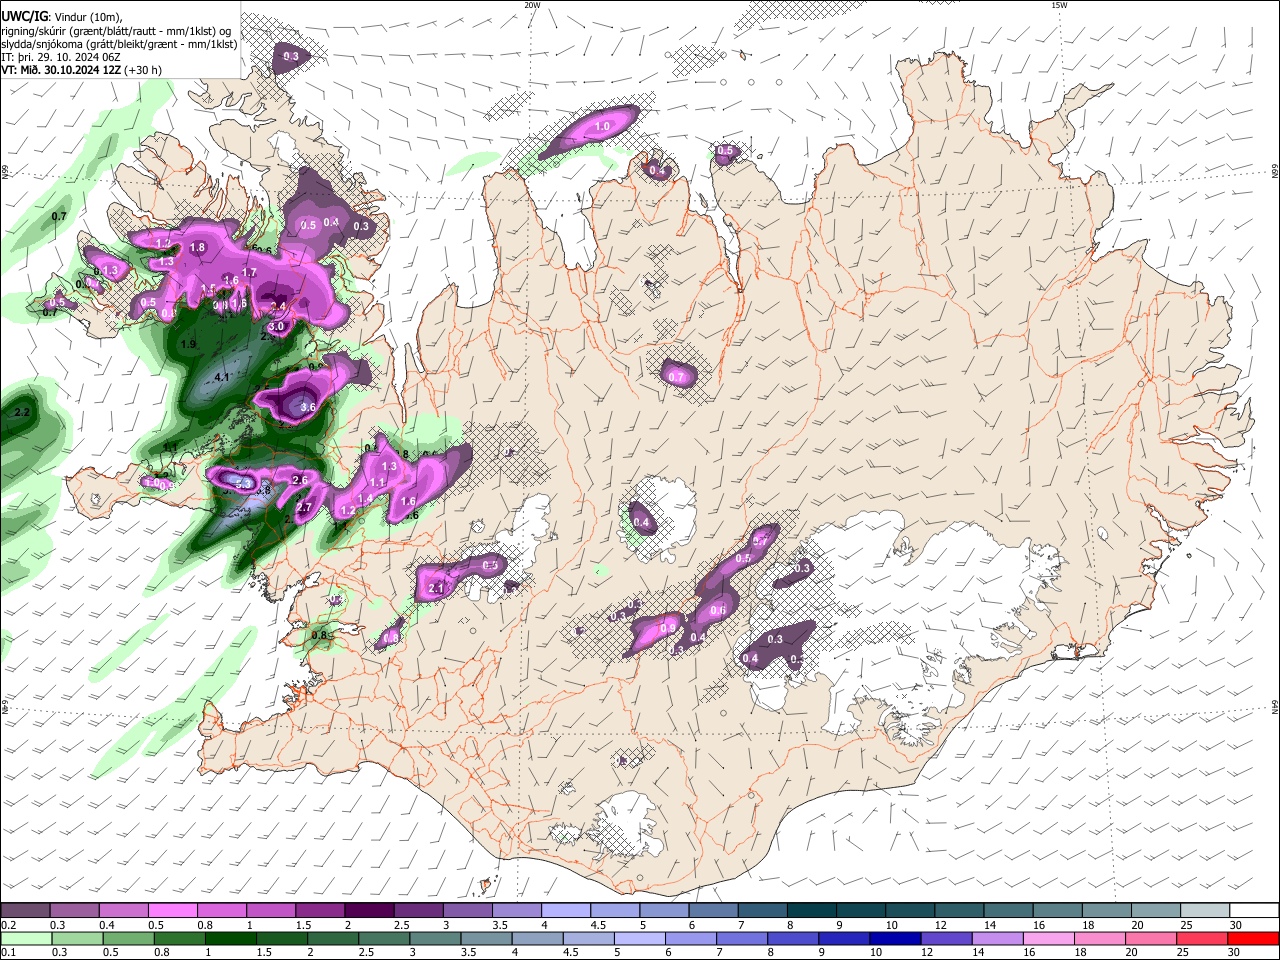
Task: Click the 1.0 snow value off the north coast
Action: coord(602,127)
